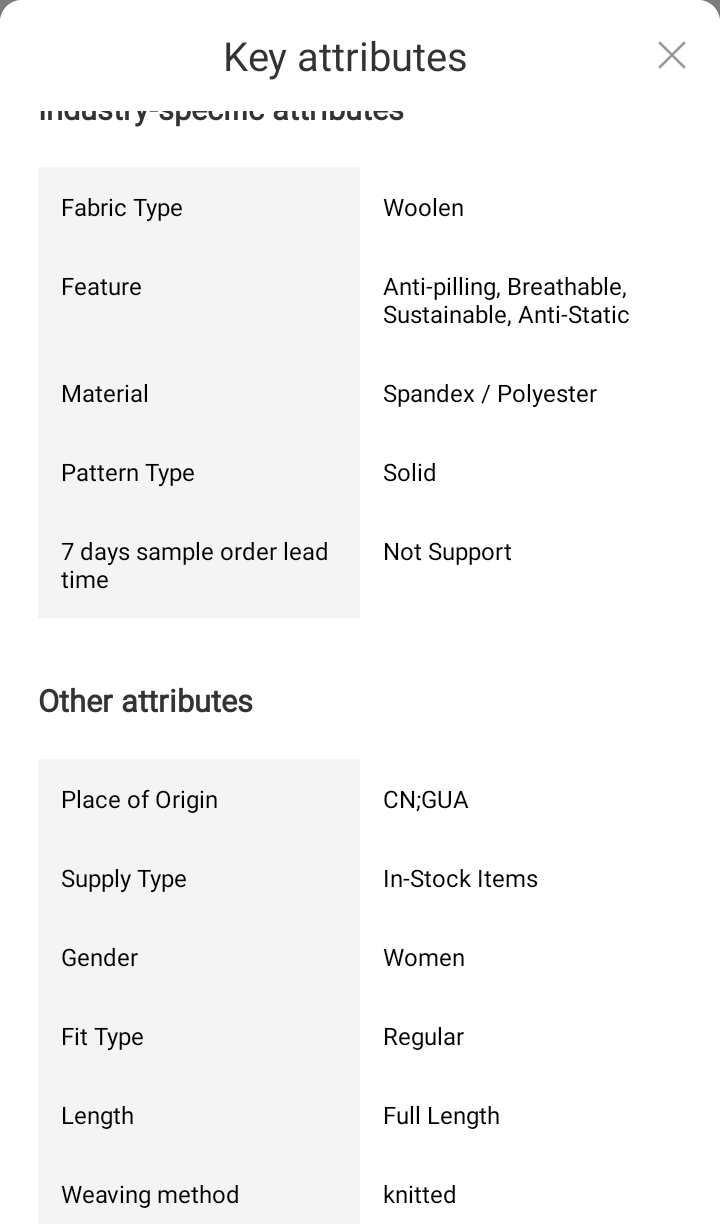Tap the Solid pattern value
Image resolution: width=720 pixels, height=1224 pixels.
pyautogui.click(x=409, y=473)
